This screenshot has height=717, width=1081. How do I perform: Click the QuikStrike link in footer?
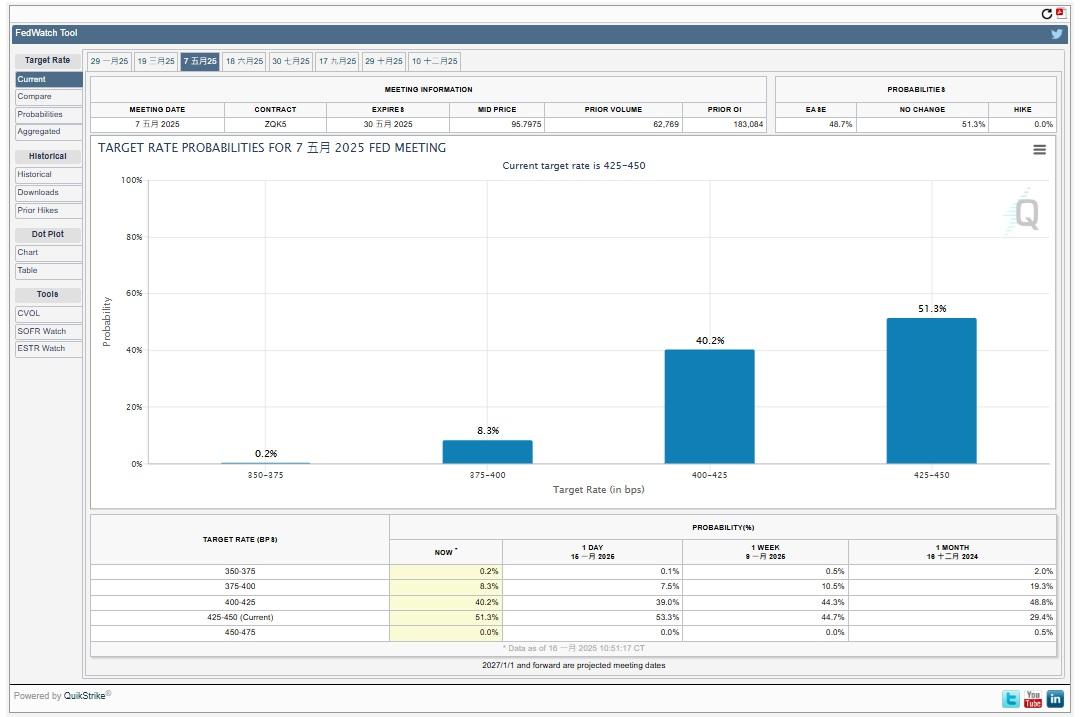87,696
